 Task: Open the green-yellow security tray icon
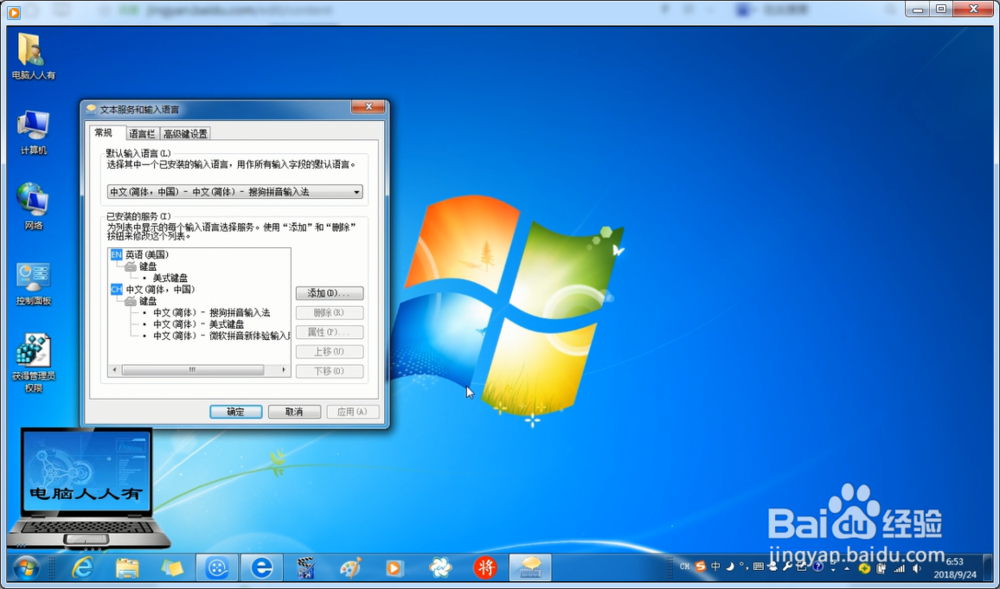[864, 569]
